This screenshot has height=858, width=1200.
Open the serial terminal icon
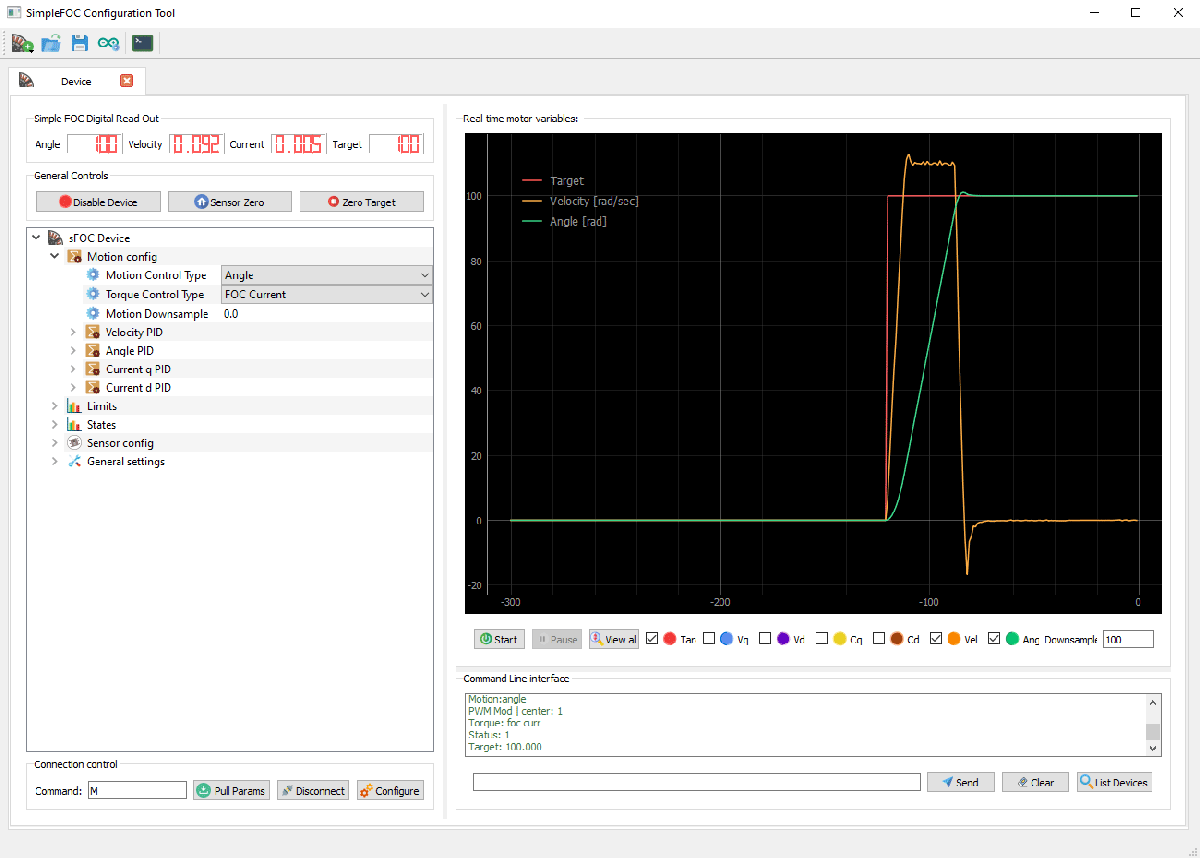click(141, 43)
